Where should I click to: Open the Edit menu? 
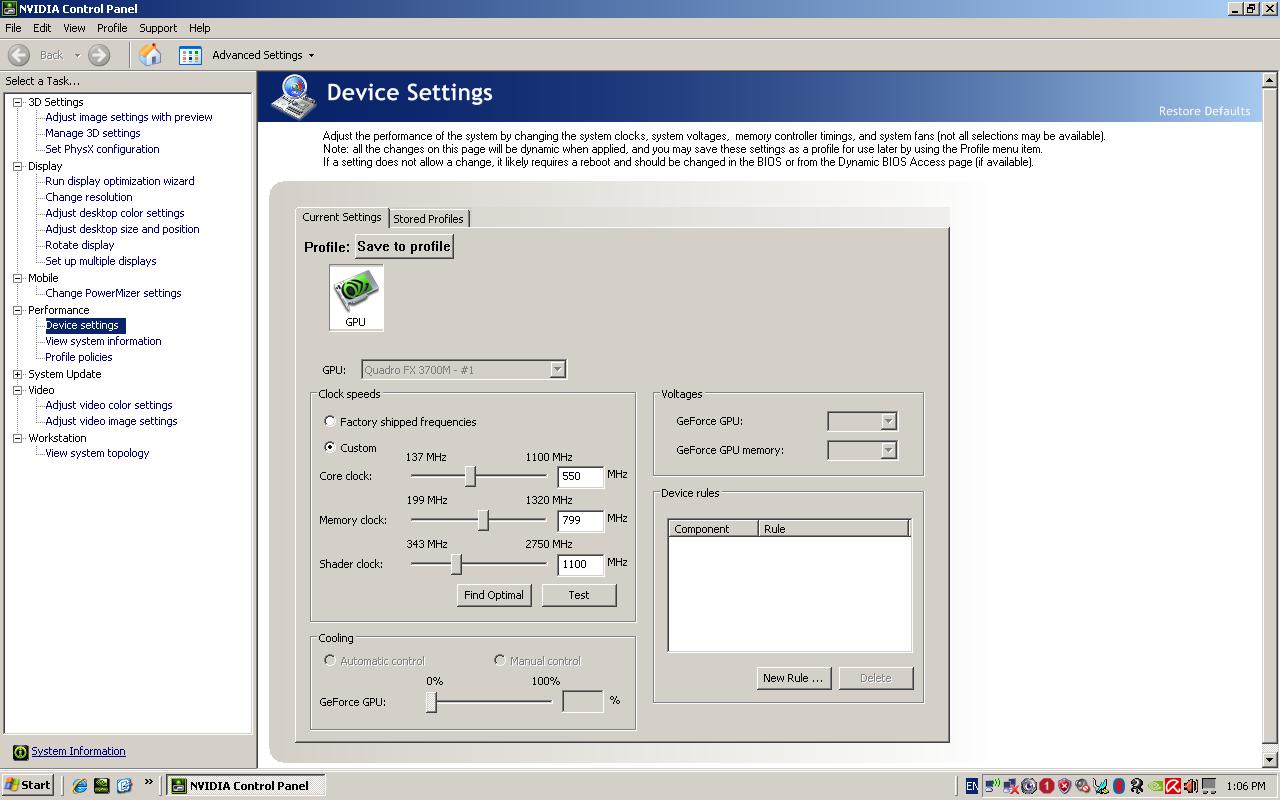tap(42, 28)
